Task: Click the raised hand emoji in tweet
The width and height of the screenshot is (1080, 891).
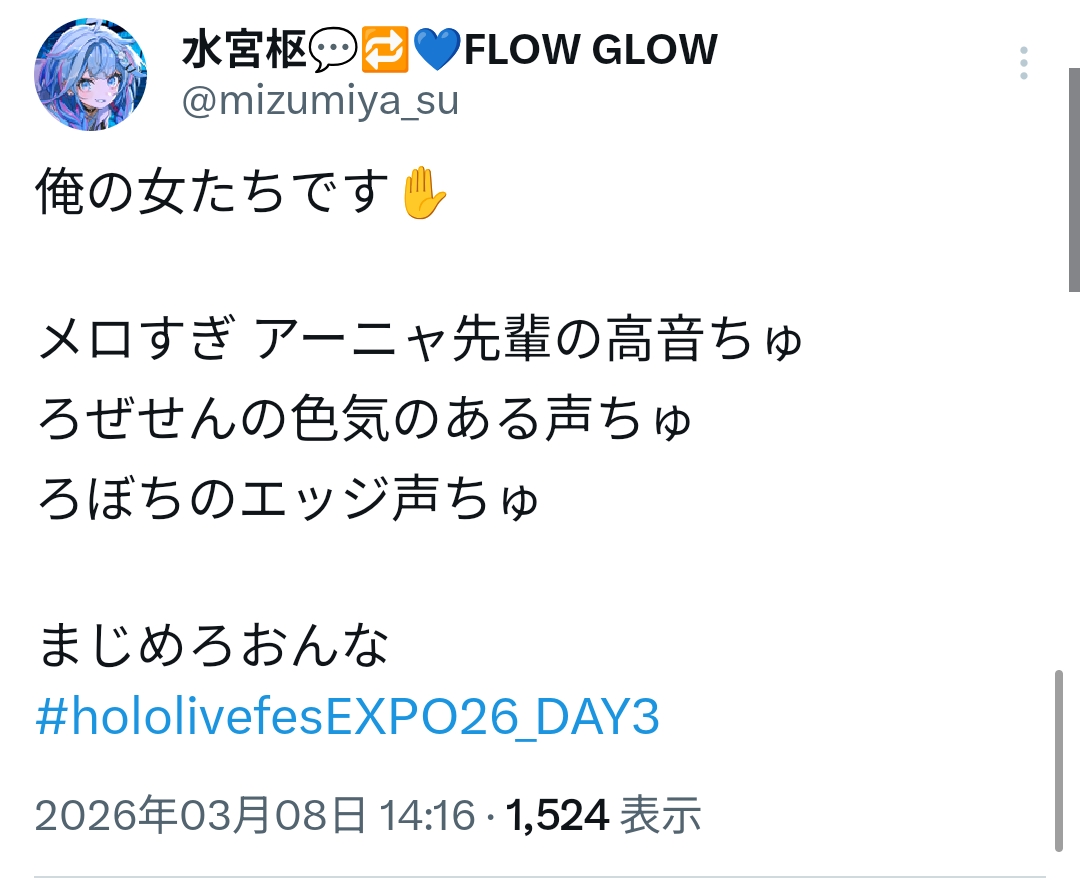Action: coord(423,193)
